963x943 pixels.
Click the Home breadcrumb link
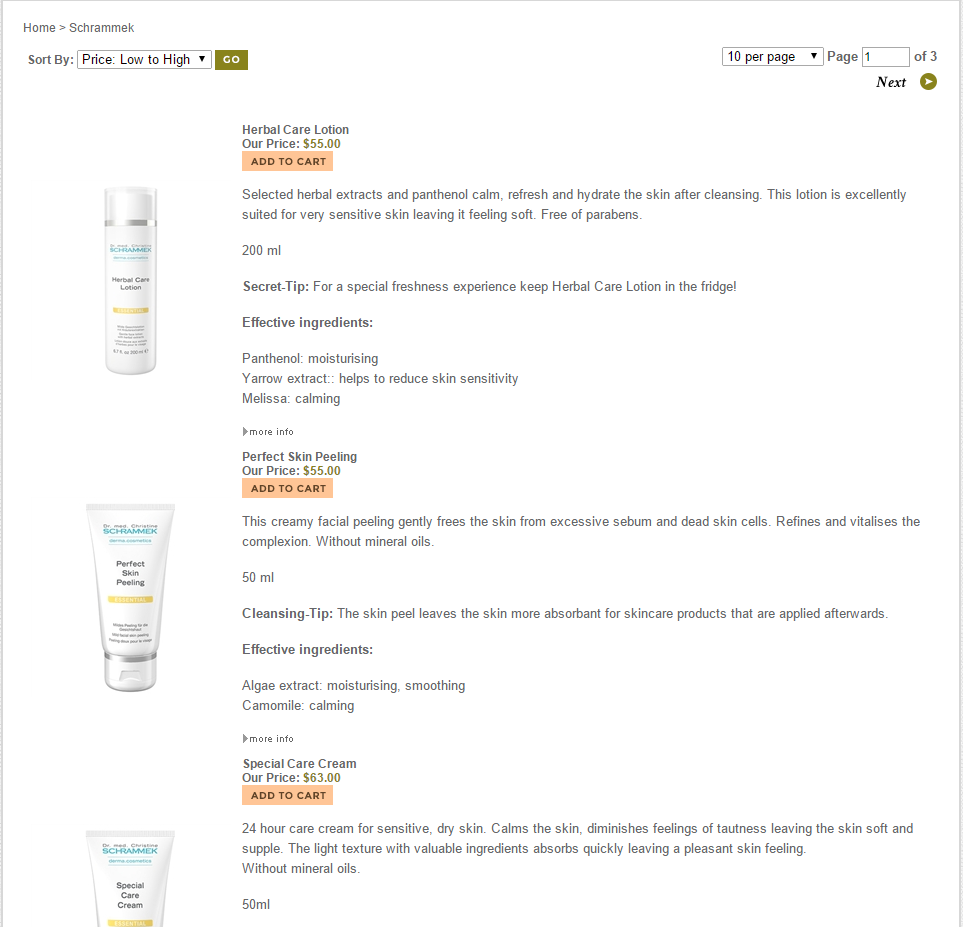point(39,28)
